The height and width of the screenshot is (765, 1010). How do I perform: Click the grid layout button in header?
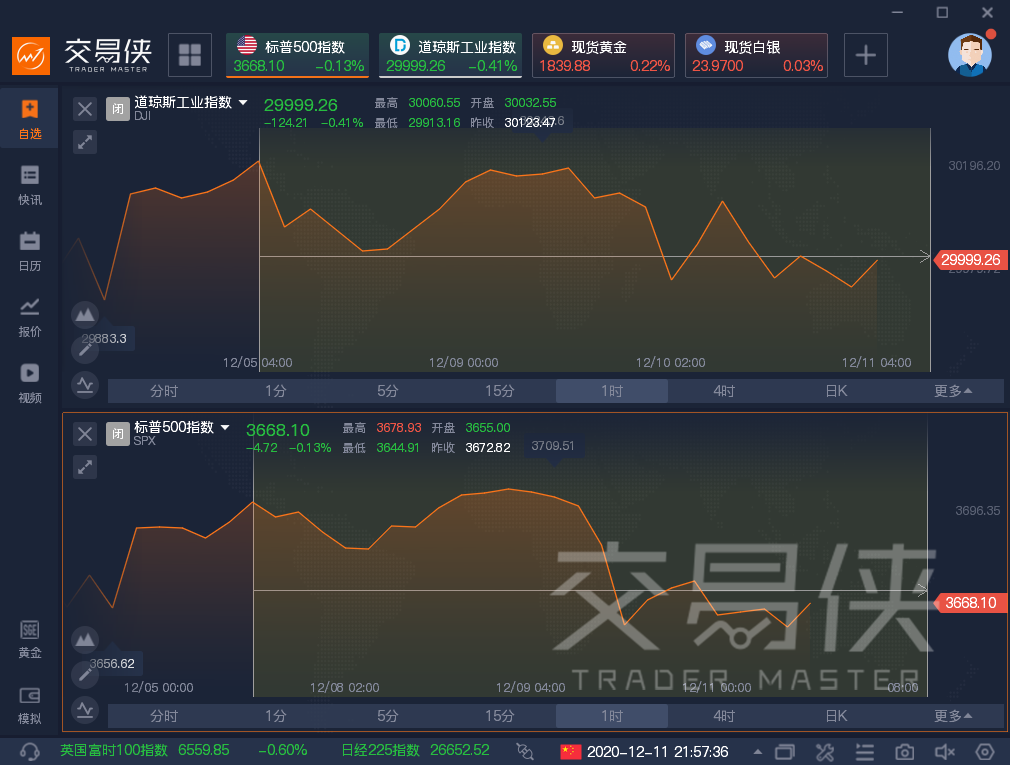pos(190,55)
